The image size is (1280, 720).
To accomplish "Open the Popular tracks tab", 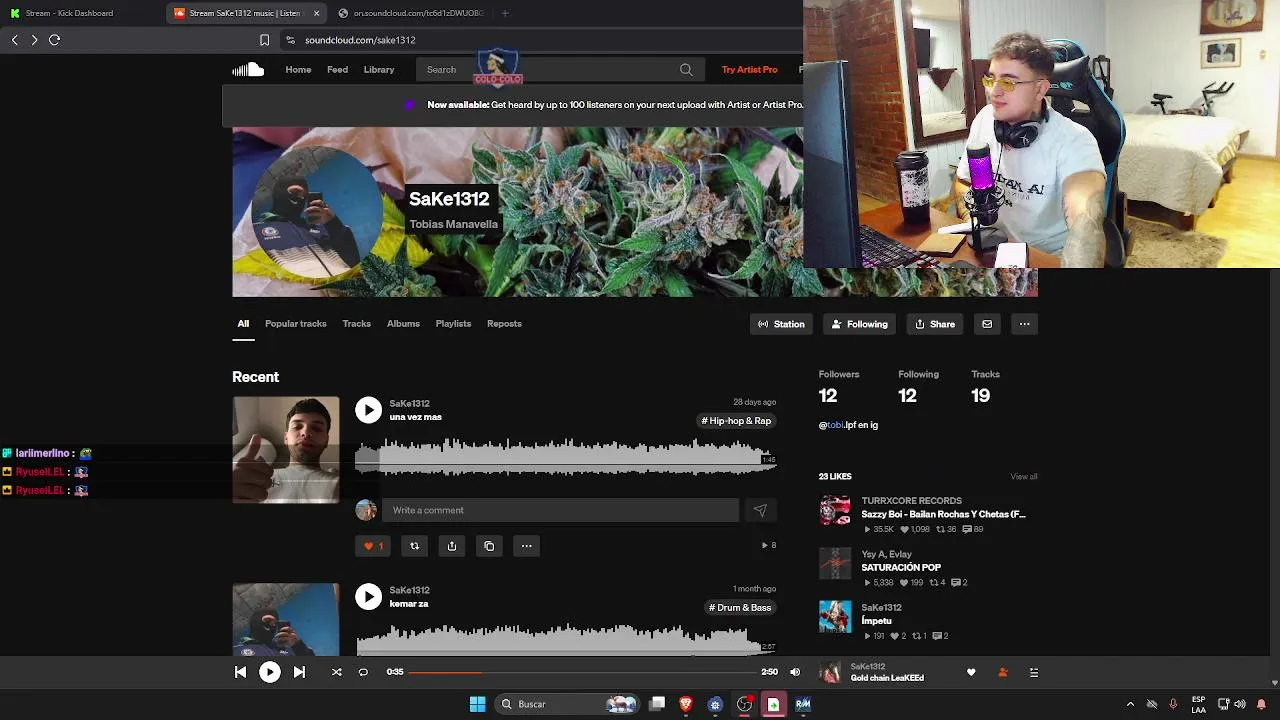I will [296, 324].
